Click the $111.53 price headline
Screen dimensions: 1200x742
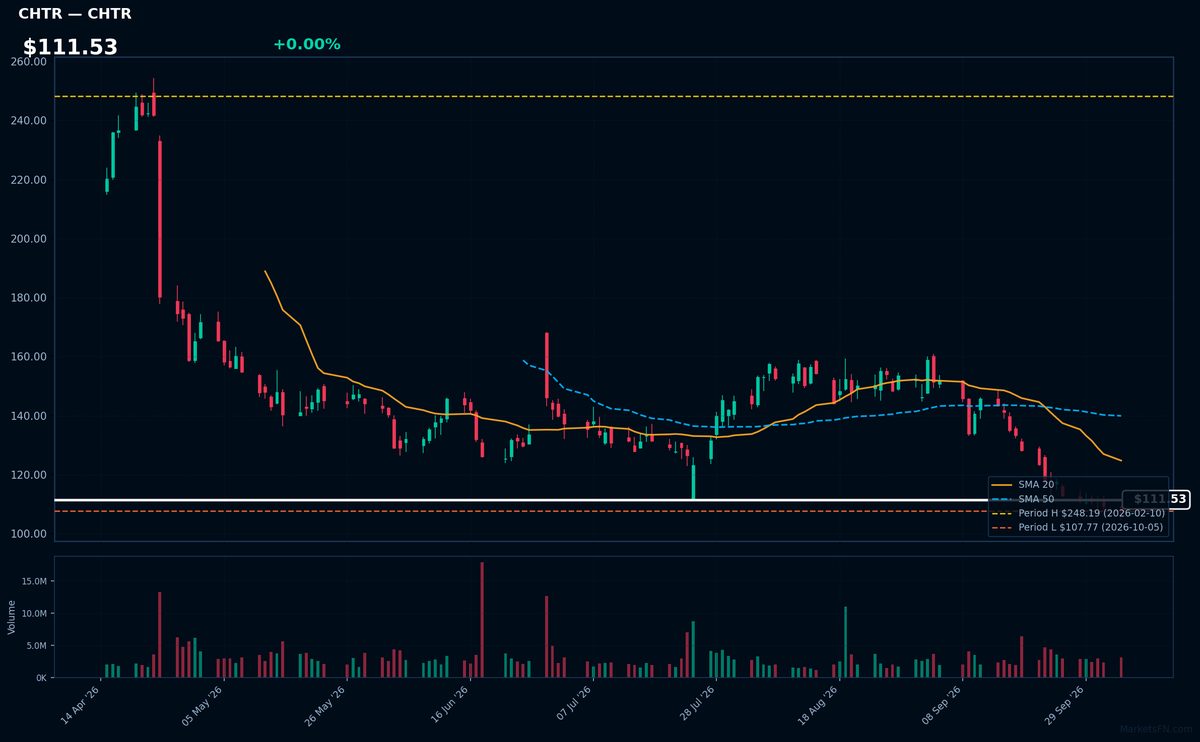coord(70,47)
